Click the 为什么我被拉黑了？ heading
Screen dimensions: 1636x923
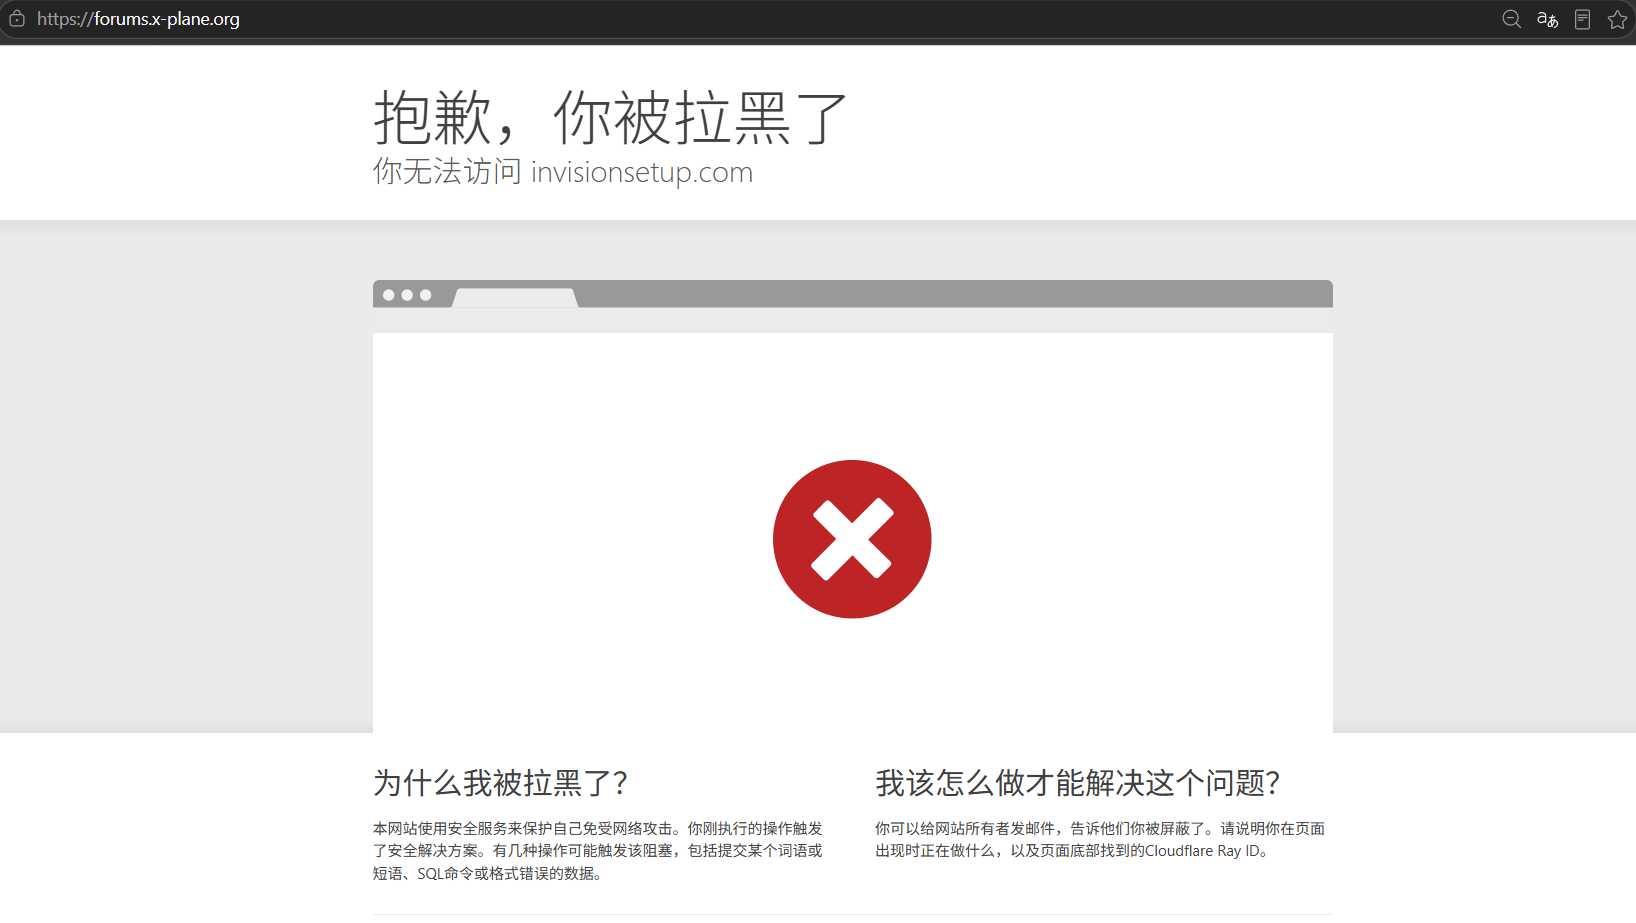[501, 783]
